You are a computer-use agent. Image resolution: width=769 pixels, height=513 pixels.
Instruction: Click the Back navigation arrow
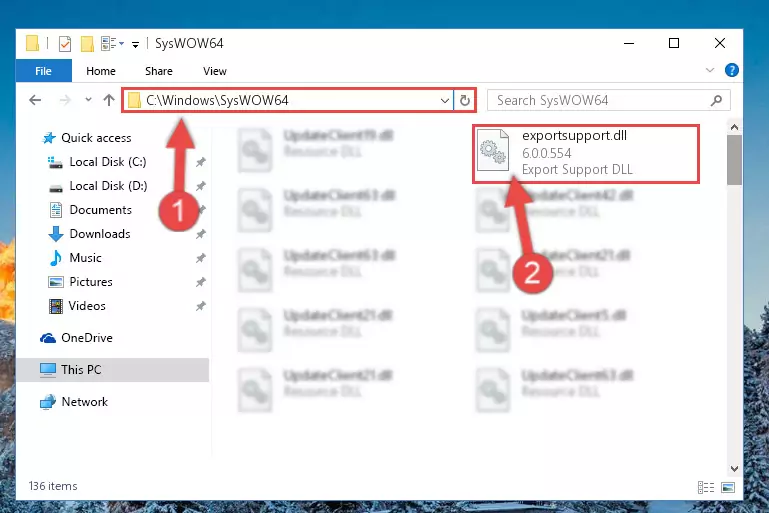point(35,101)
